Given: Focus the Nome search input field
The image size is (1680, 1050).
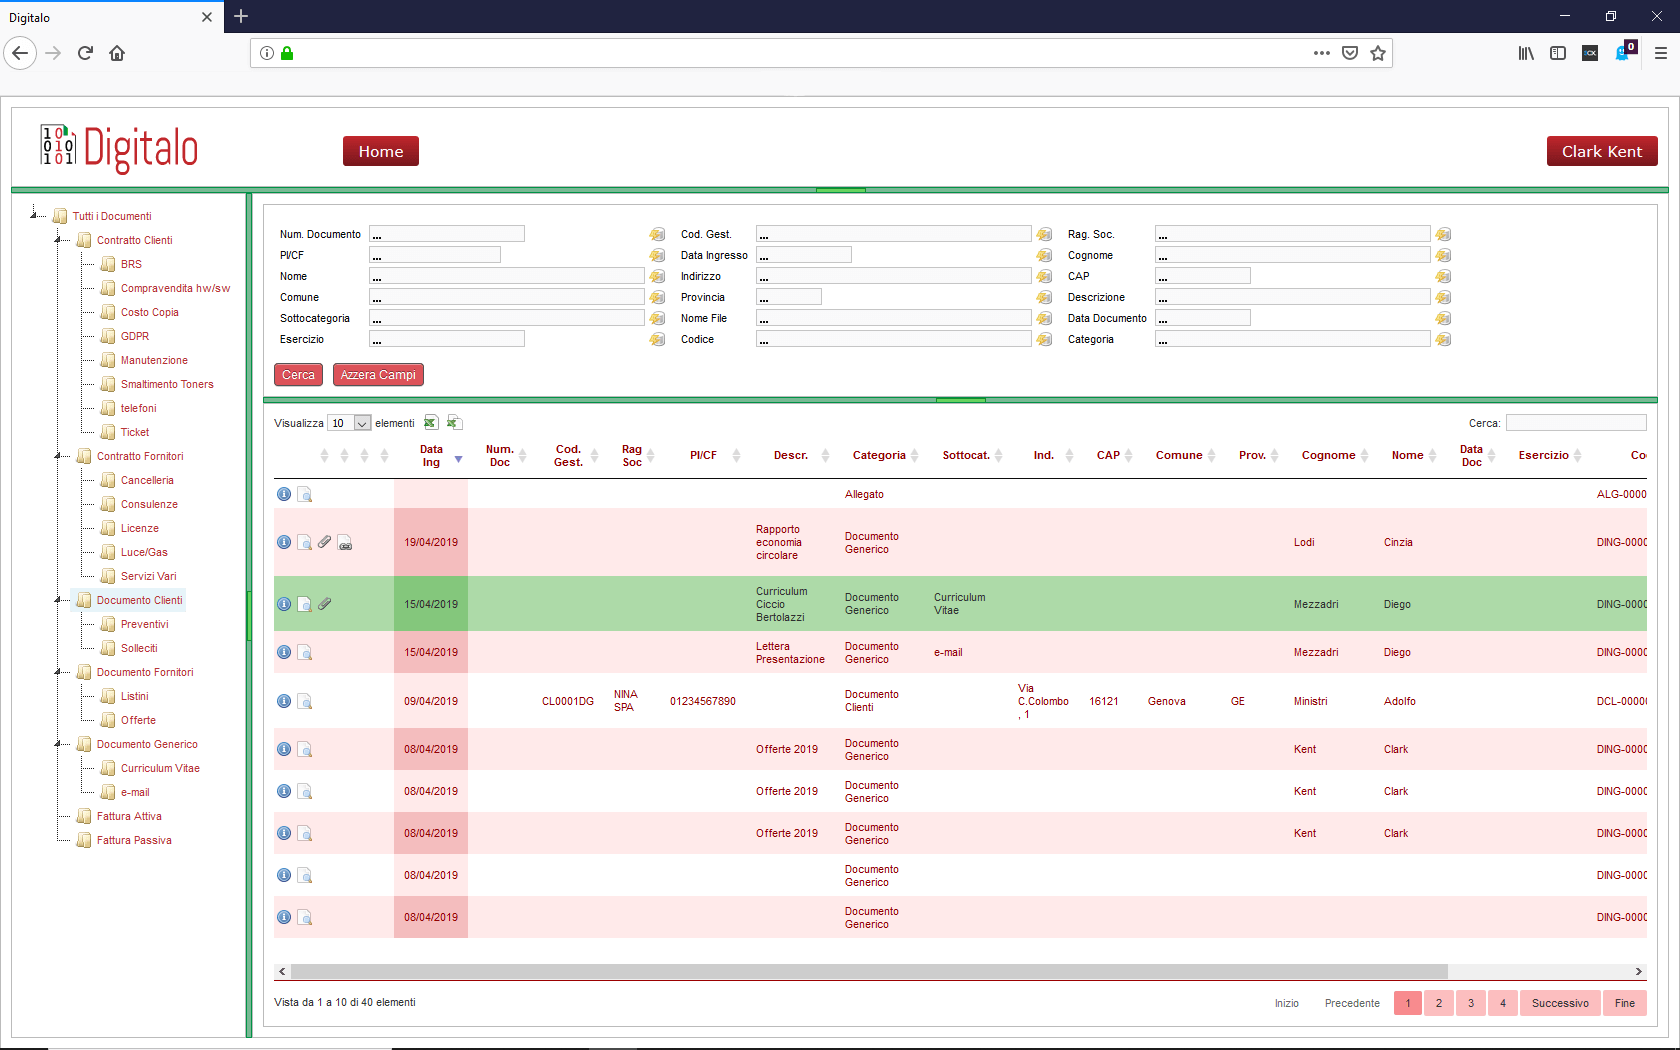Looking at the screenshot, I should pos(507,276).
